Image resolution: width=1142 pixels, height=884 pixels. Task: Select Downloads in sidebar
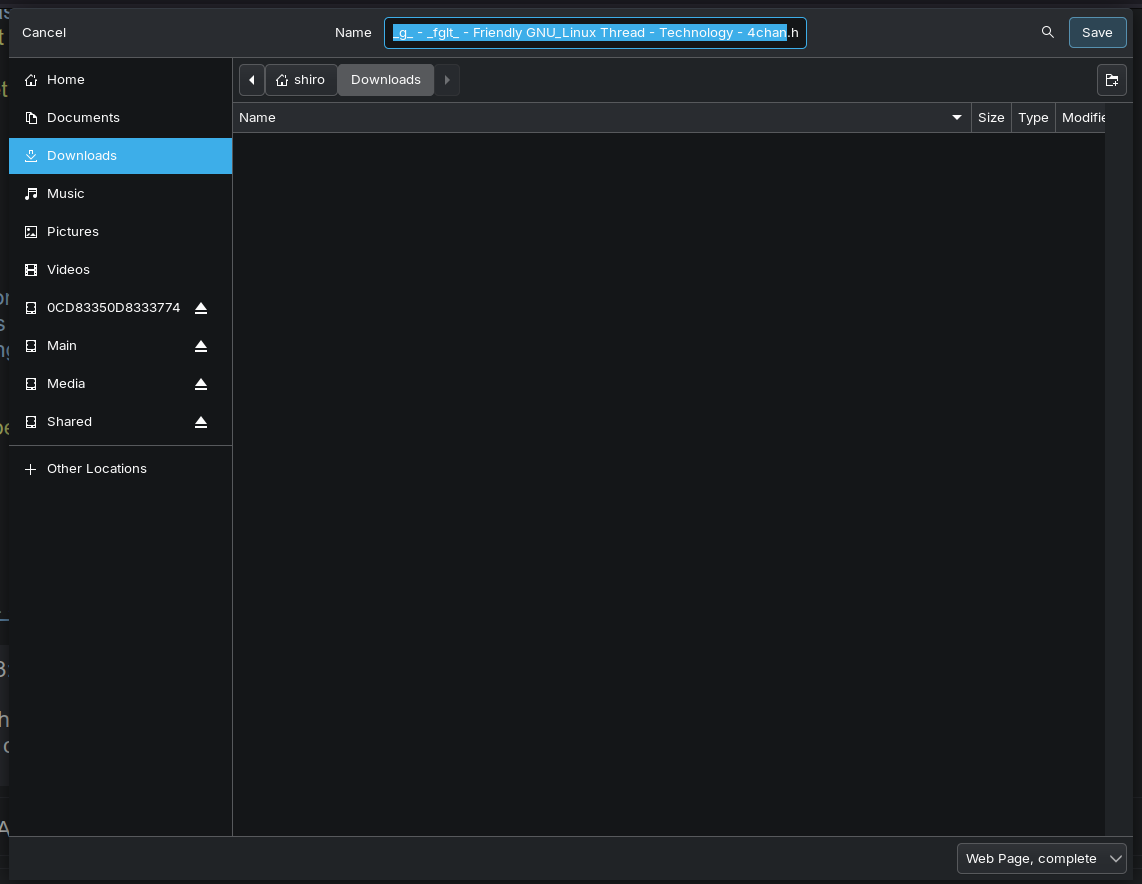[120, 156]
